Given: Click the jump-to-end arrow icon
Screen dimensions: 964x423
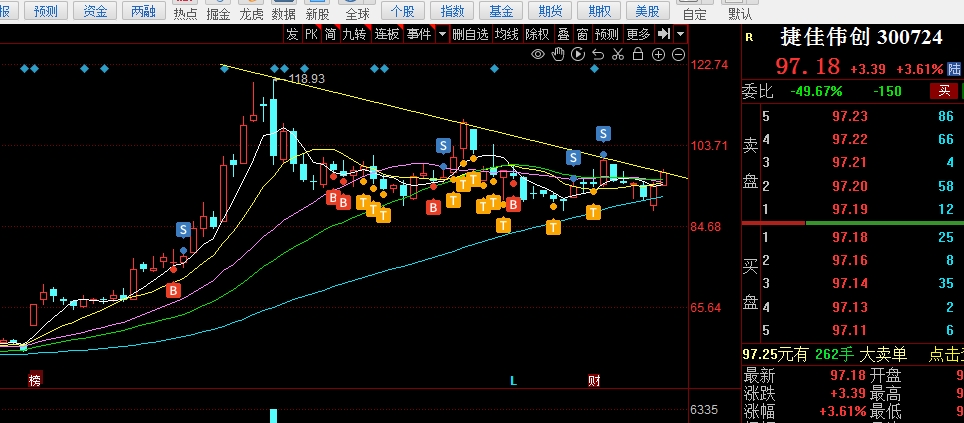Looking at the screenshot, I should pos(663,34).
